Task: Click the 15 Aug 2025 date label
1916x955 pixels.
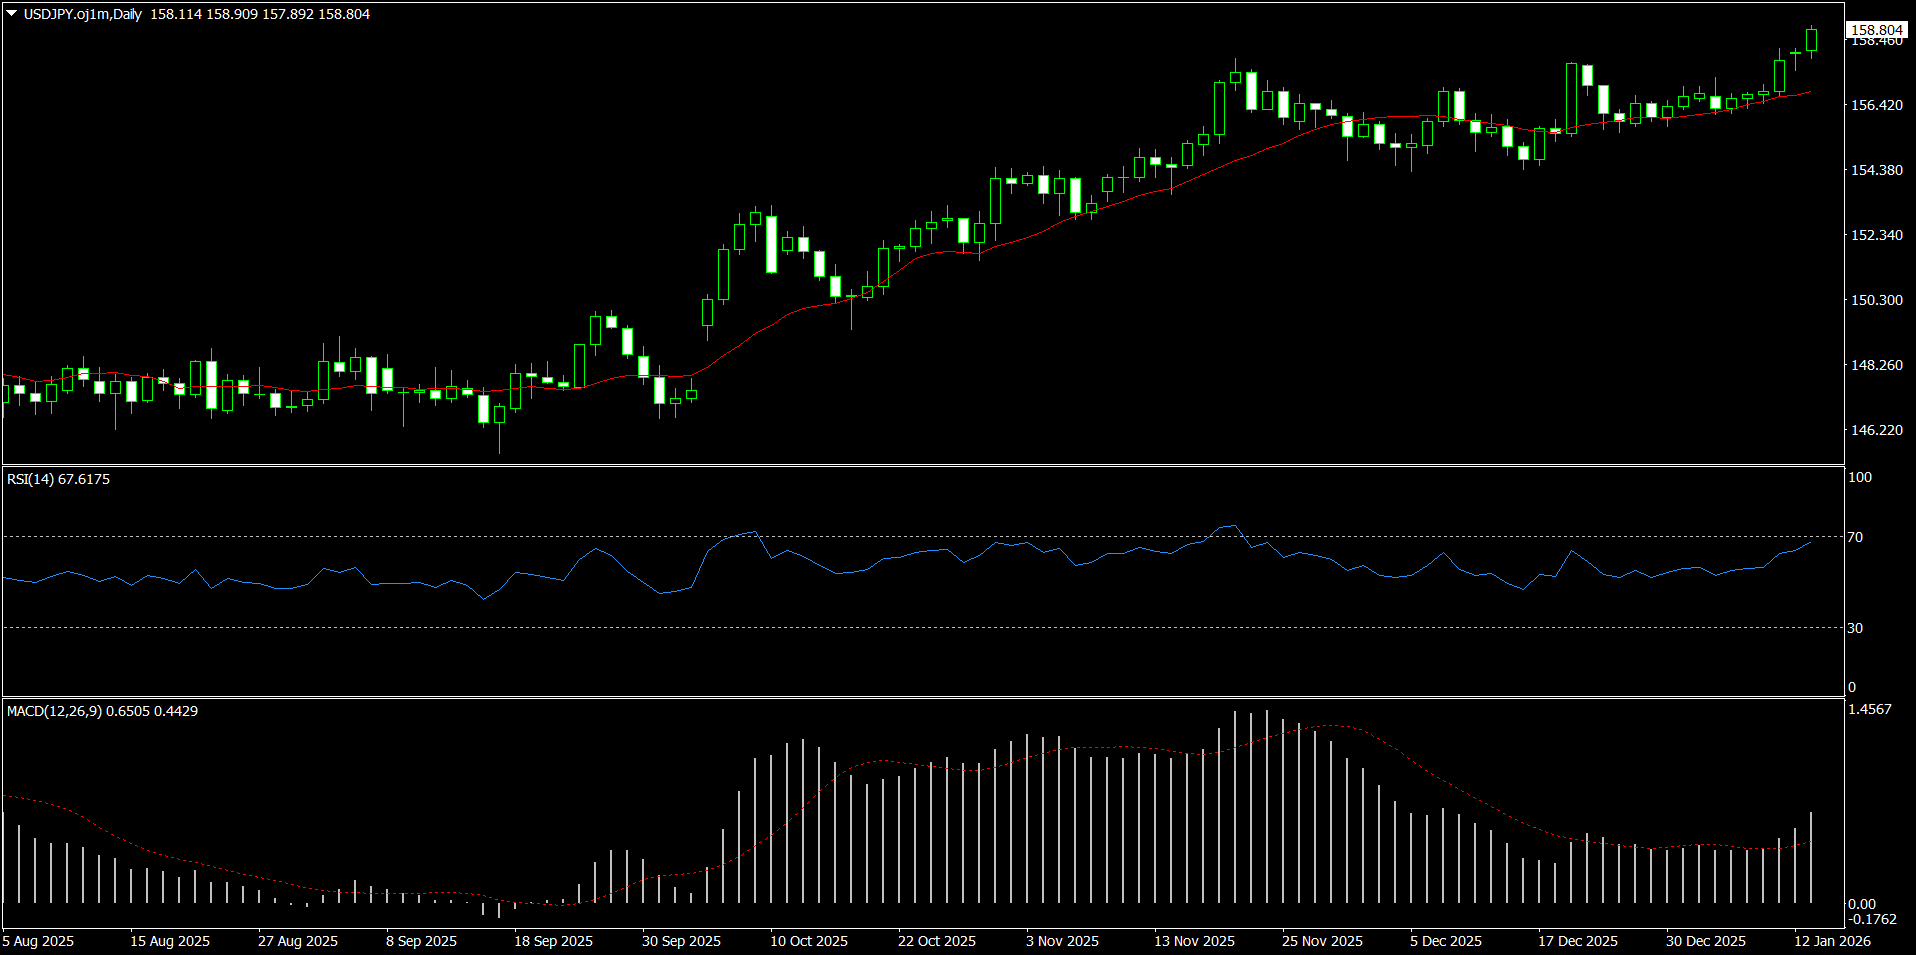Action: point(170,941)
